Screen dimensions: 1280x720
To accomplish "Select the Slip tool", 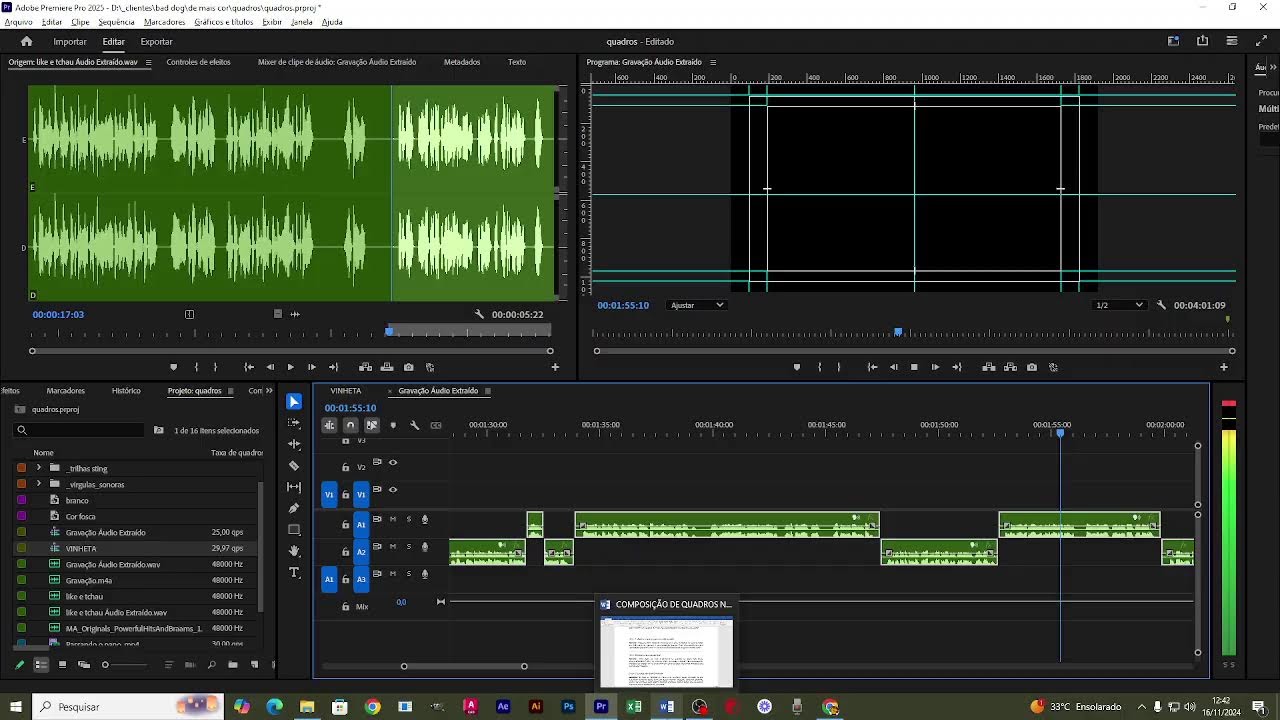I will pos(294,487).
